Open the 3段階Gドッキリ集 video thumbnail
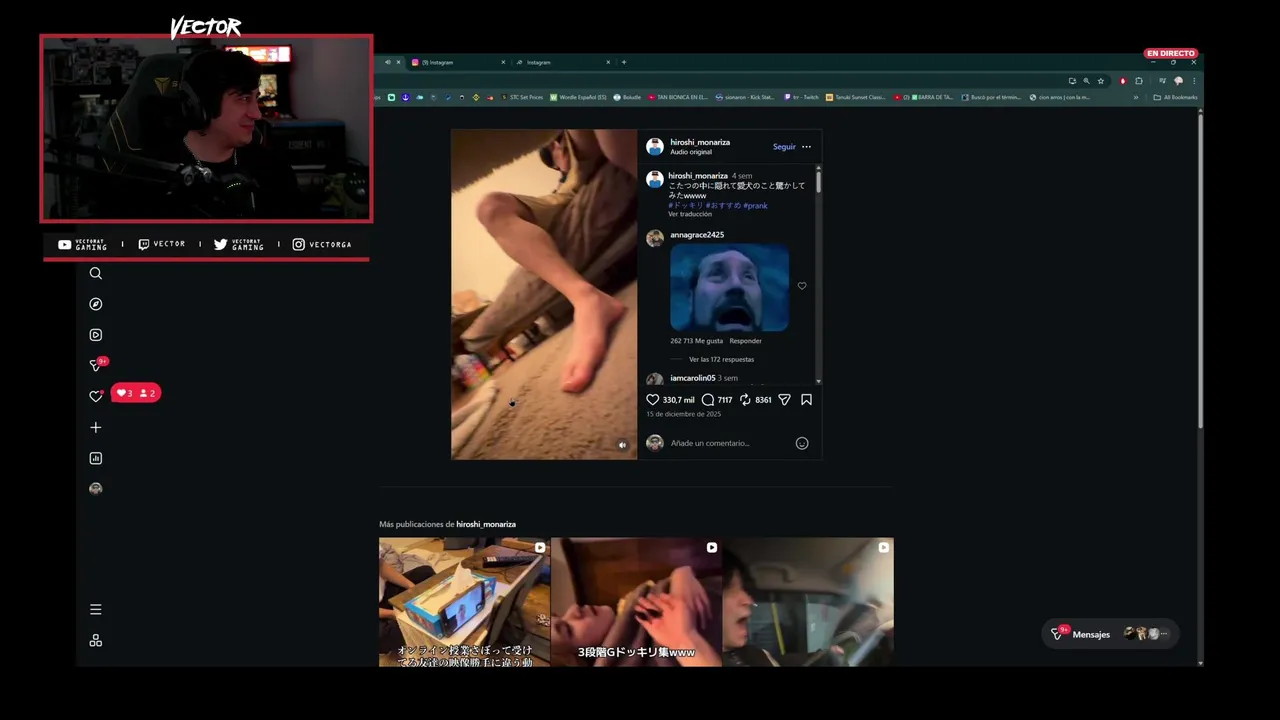Screen dimensions: 1280x720 pyautogui.click(x=636, y=602)
